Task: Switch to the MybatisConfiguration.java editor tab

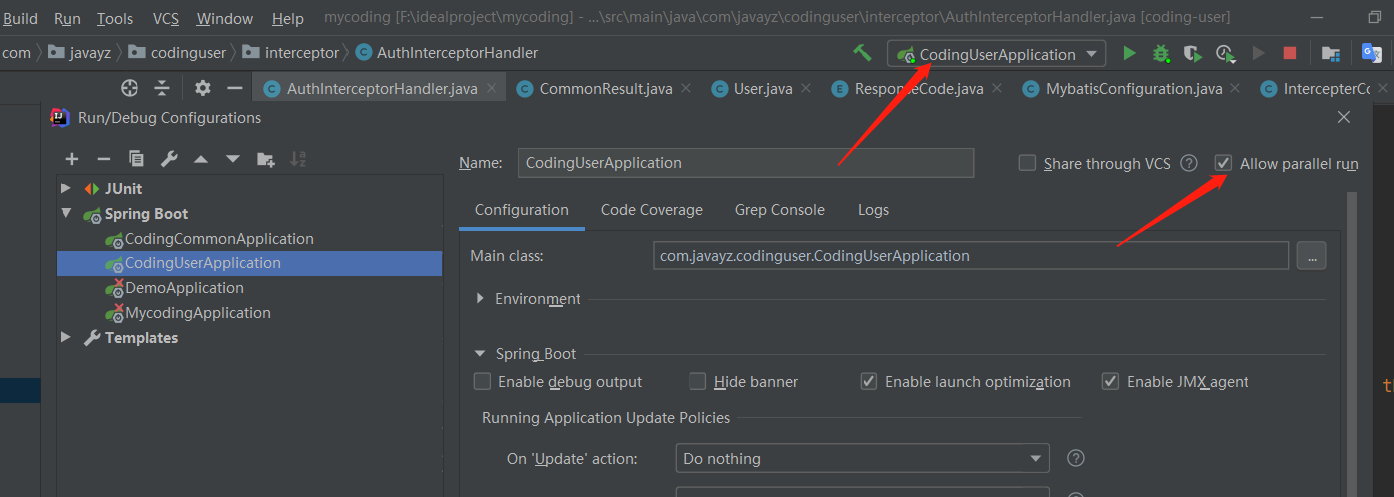Action: 1133,88
